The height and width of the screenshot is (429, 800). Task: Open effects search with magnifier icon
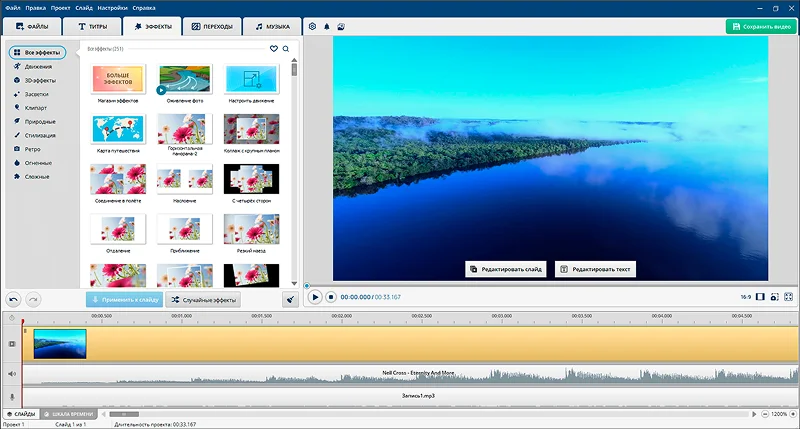pos(286,49)
